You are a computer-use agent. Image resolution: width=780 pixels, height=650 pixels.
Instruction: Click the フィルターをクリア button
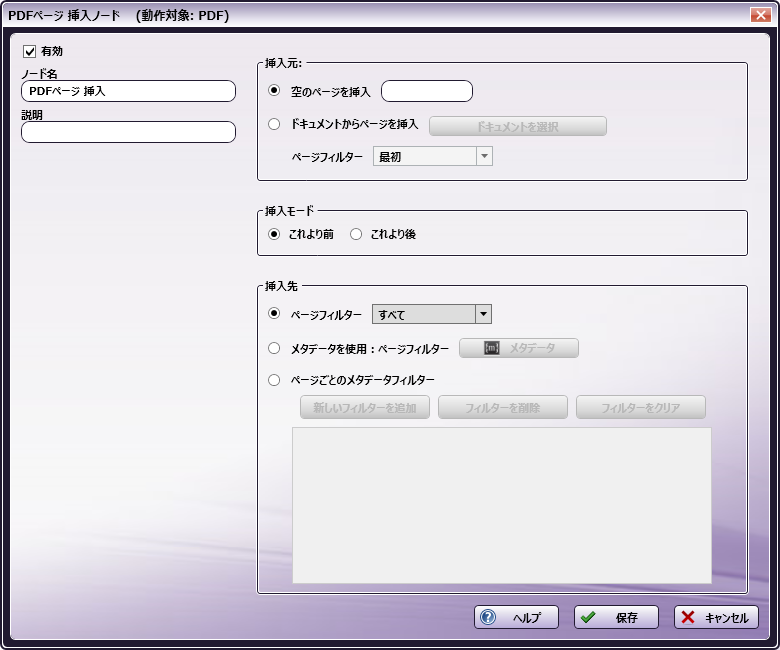pos(640,407)
